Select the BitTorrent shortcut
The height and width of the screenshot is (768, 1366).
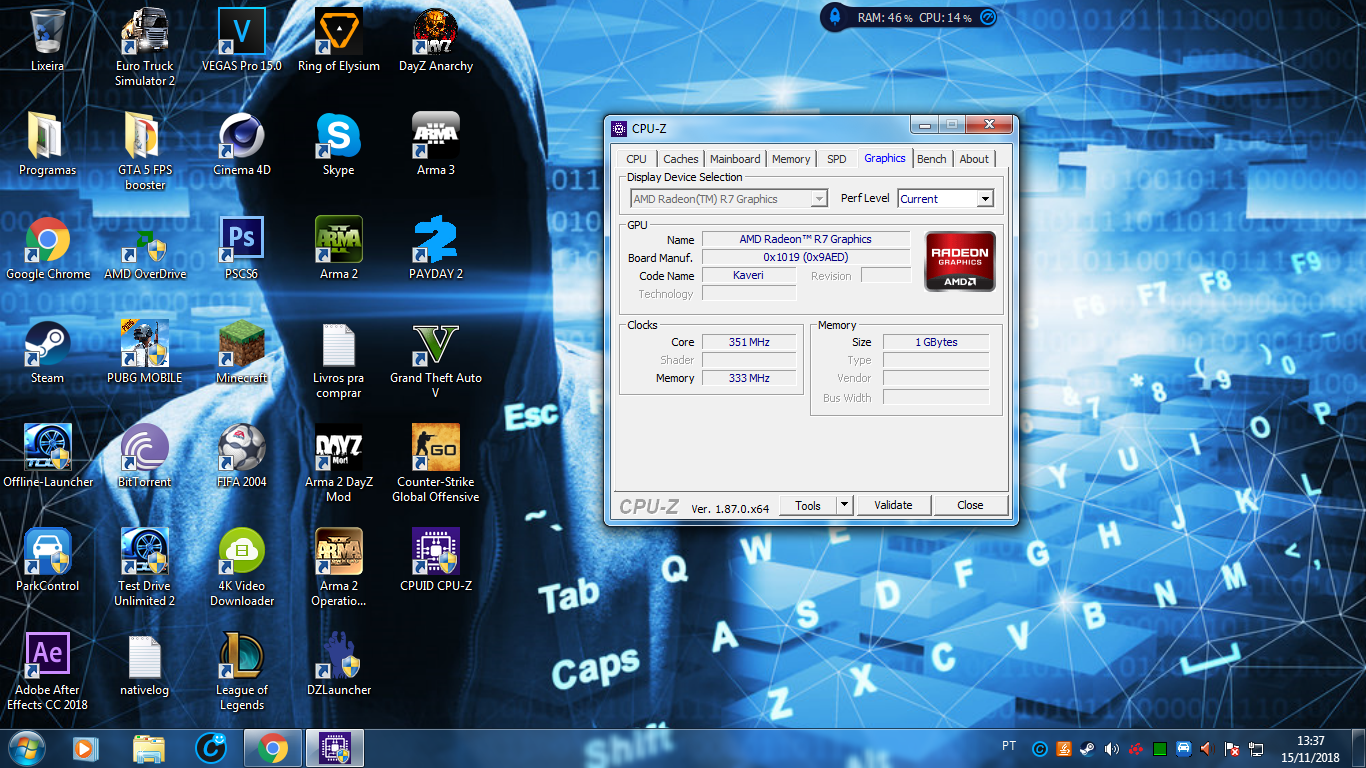[145, 456]
